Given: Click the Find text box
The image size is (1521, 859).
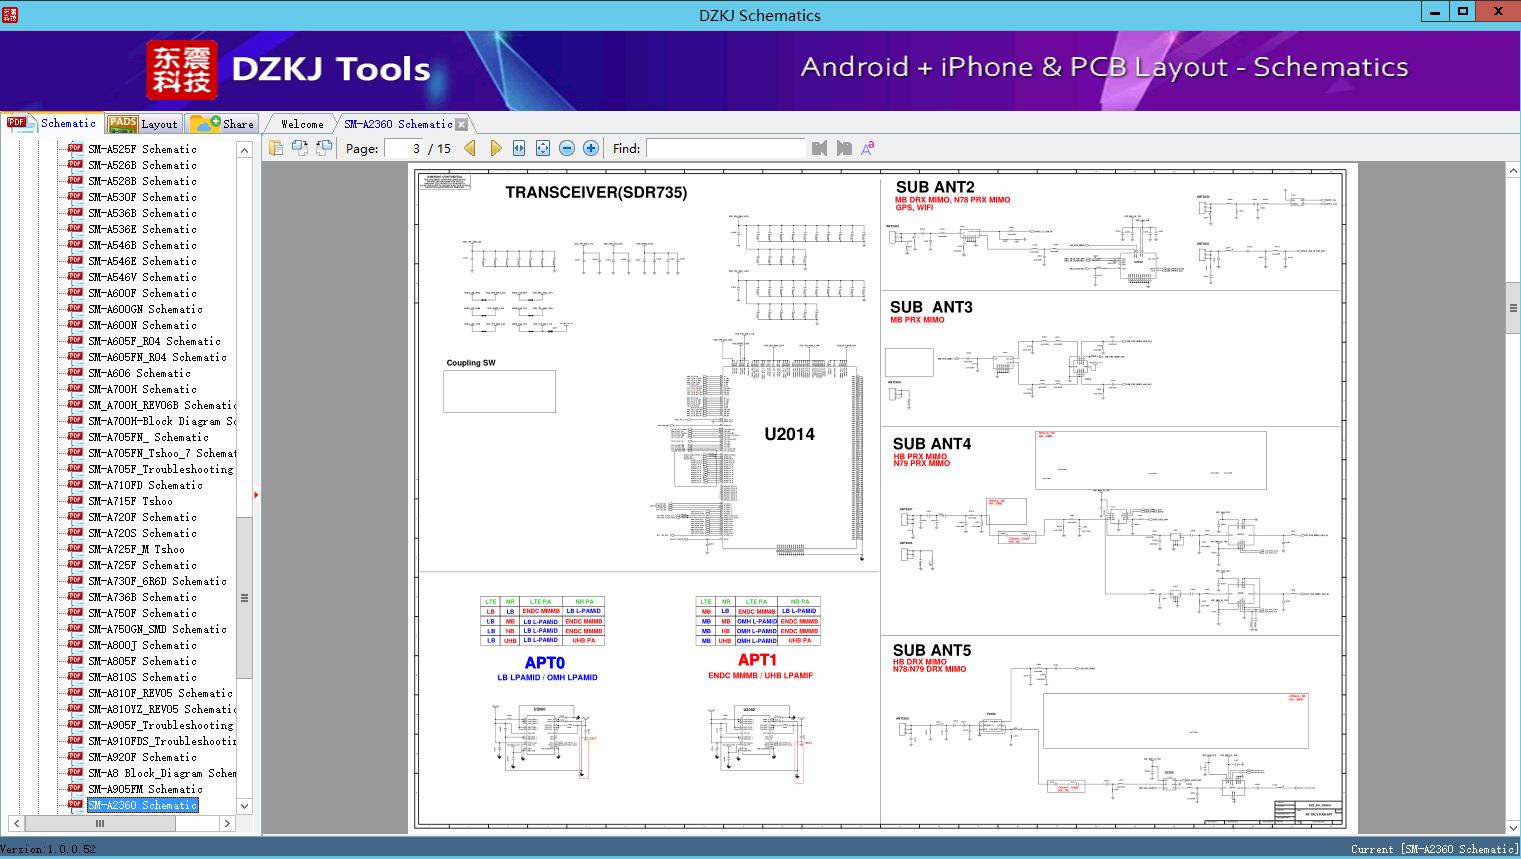Looking at the screenshot, I should 725,148.
